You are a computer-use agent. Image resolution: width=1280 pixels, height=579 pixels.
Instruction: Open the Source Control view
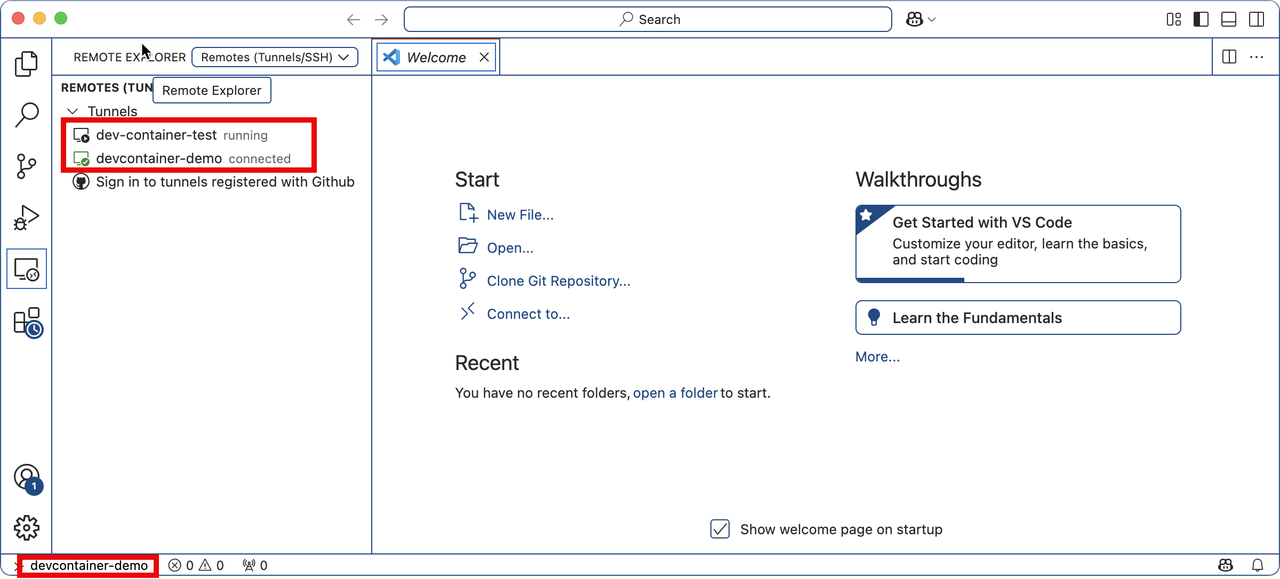pyautogui.click(x=27, y=166)
